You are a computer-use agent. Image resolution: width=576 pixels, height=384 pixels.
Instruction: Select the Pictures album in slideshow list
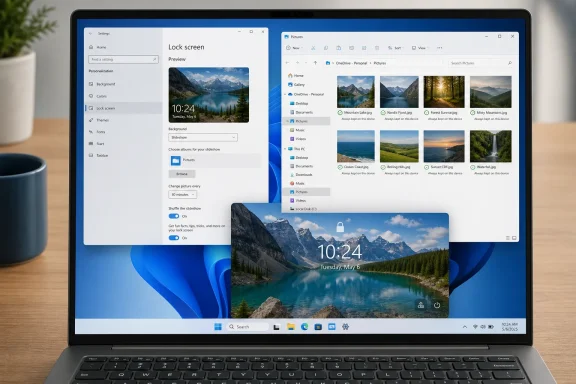pyautogui.click(x=215, y=160)
